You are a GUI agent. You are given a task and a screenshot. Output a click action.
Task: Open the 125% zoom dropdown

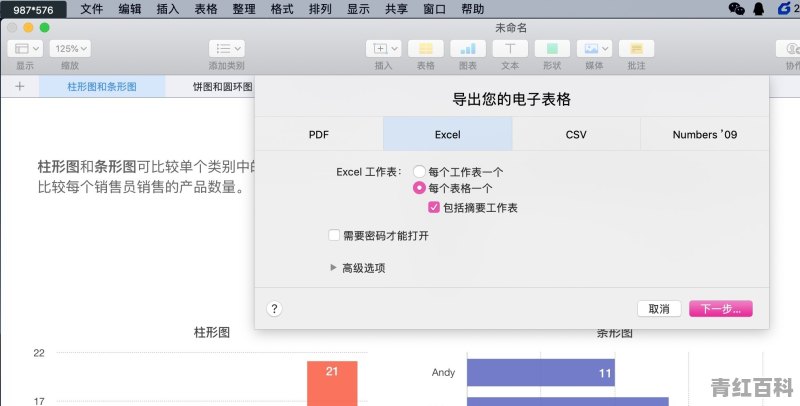(x=70, y=48)
